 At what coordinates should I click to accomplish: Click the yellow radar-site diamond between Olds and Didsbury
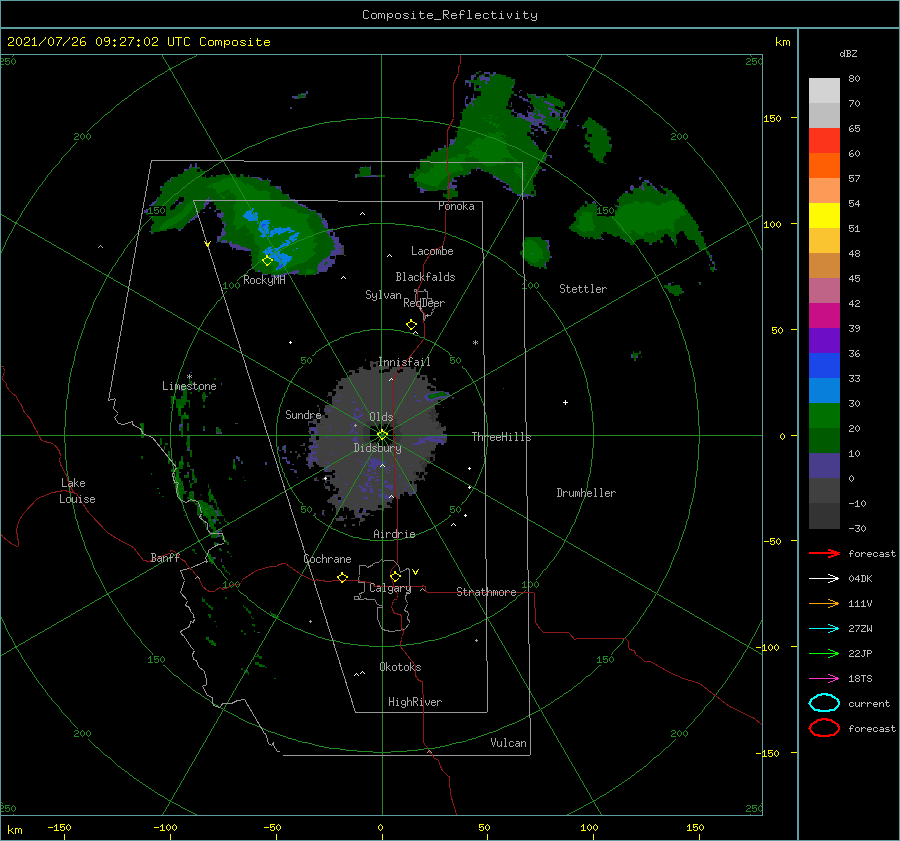coord(382,435)
